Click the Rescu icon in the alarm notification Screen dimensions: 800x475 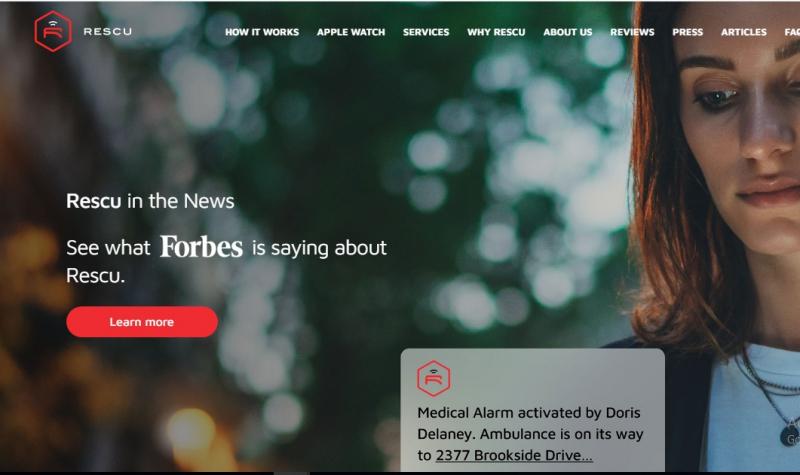(x=433, y=379)
